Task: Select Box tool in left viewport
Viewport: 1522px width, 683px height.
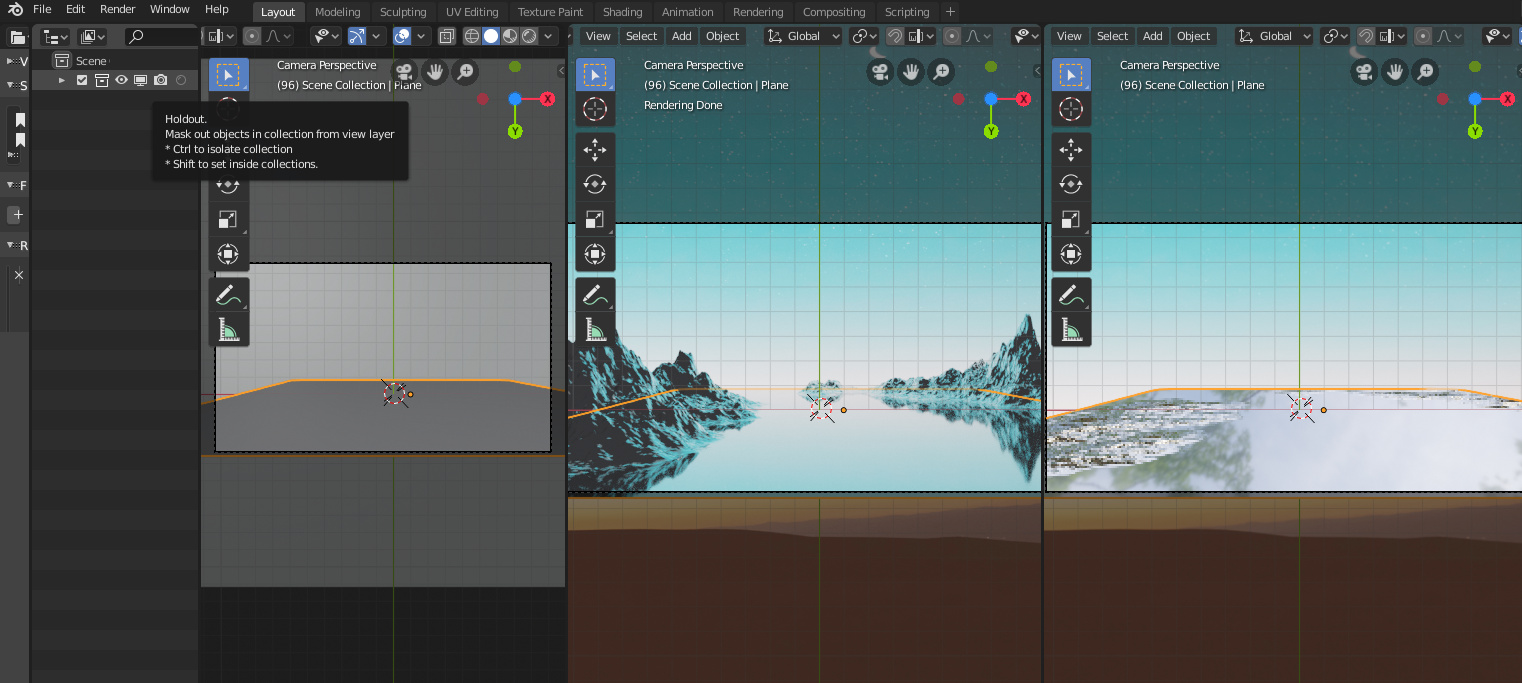Action: coord(228,75)
